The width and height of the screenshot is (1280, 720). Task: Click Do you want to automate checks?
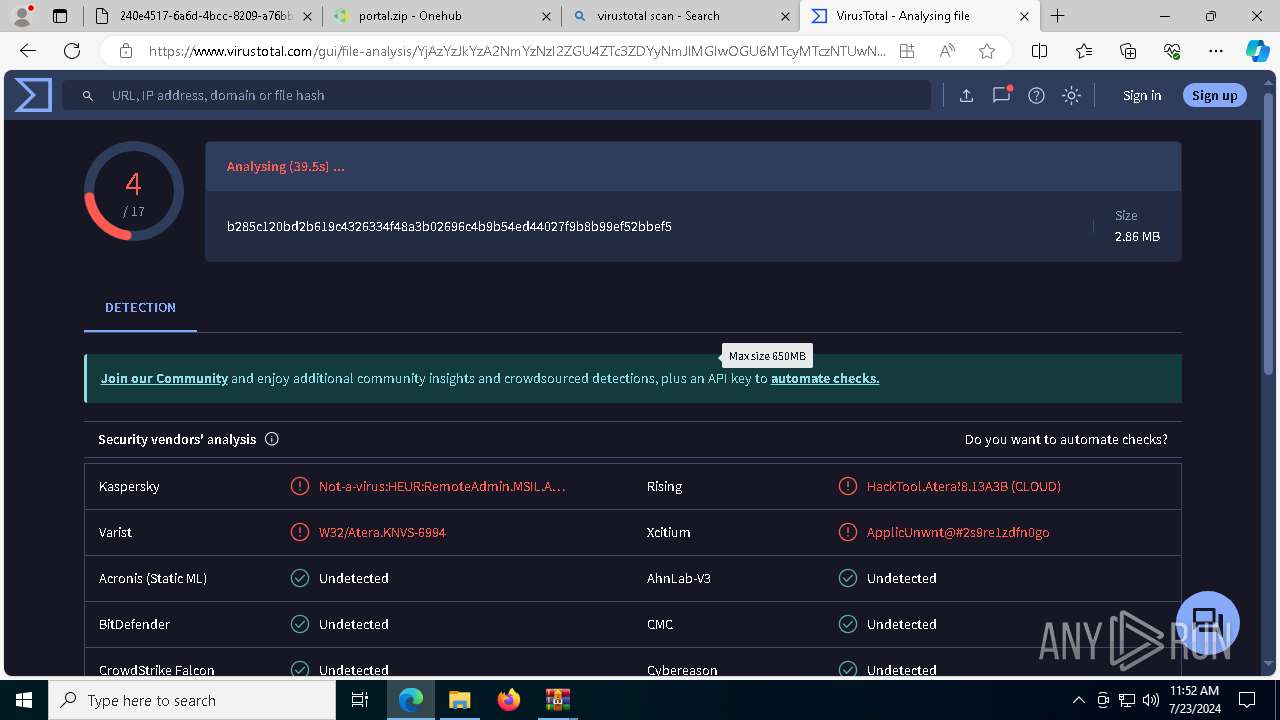(x=1066, y=439)
